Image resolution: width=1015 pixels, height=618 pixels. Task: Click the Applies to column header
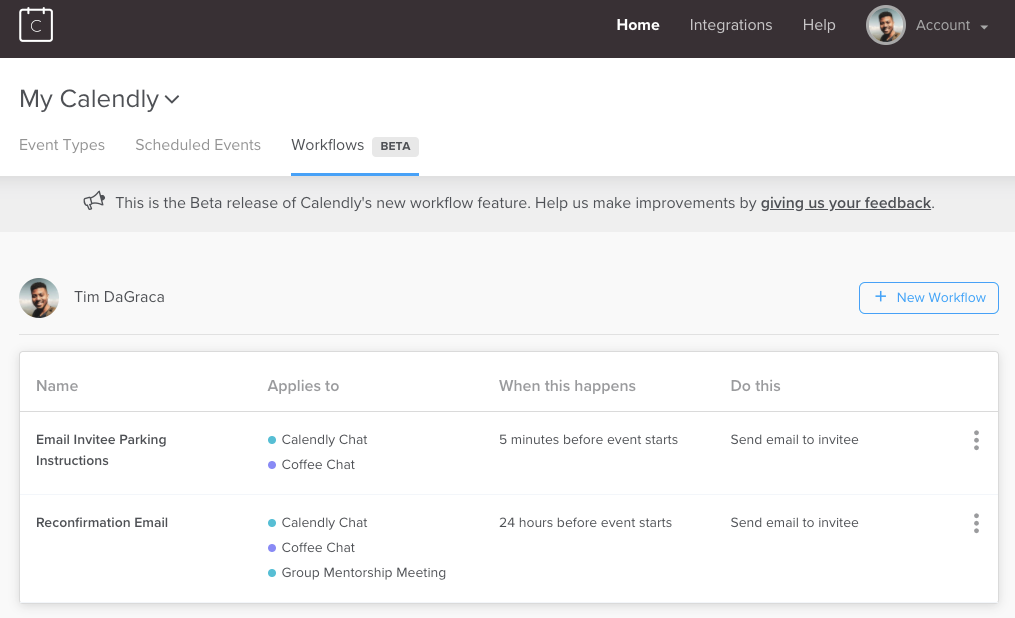tap(303, 386)
